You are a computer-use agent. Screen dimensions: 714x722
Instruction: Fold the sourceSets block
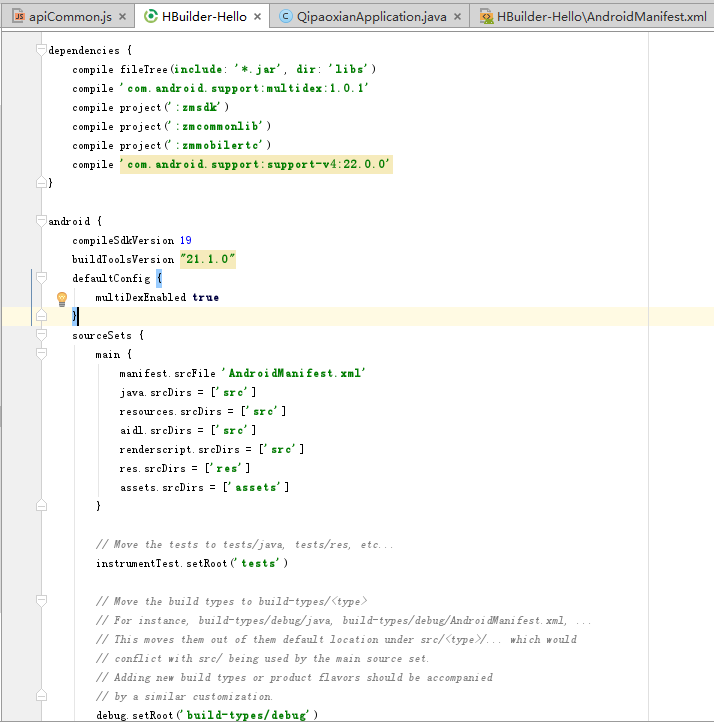point(41,336)
